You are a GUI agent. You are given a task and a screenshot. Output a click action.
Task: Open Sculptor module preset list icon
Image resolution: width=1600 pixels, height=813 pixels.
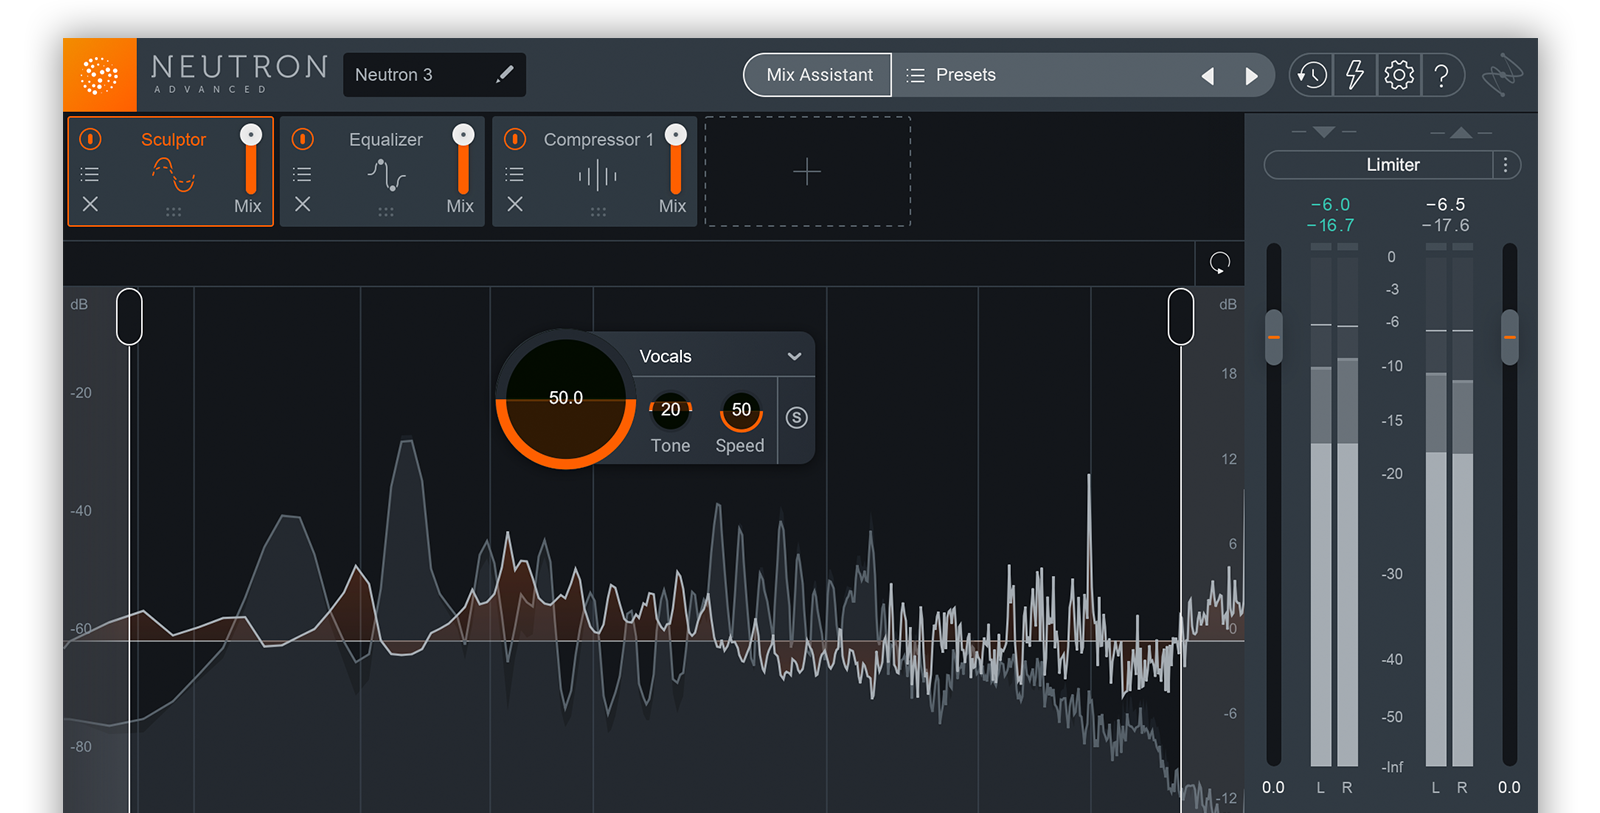90,174
